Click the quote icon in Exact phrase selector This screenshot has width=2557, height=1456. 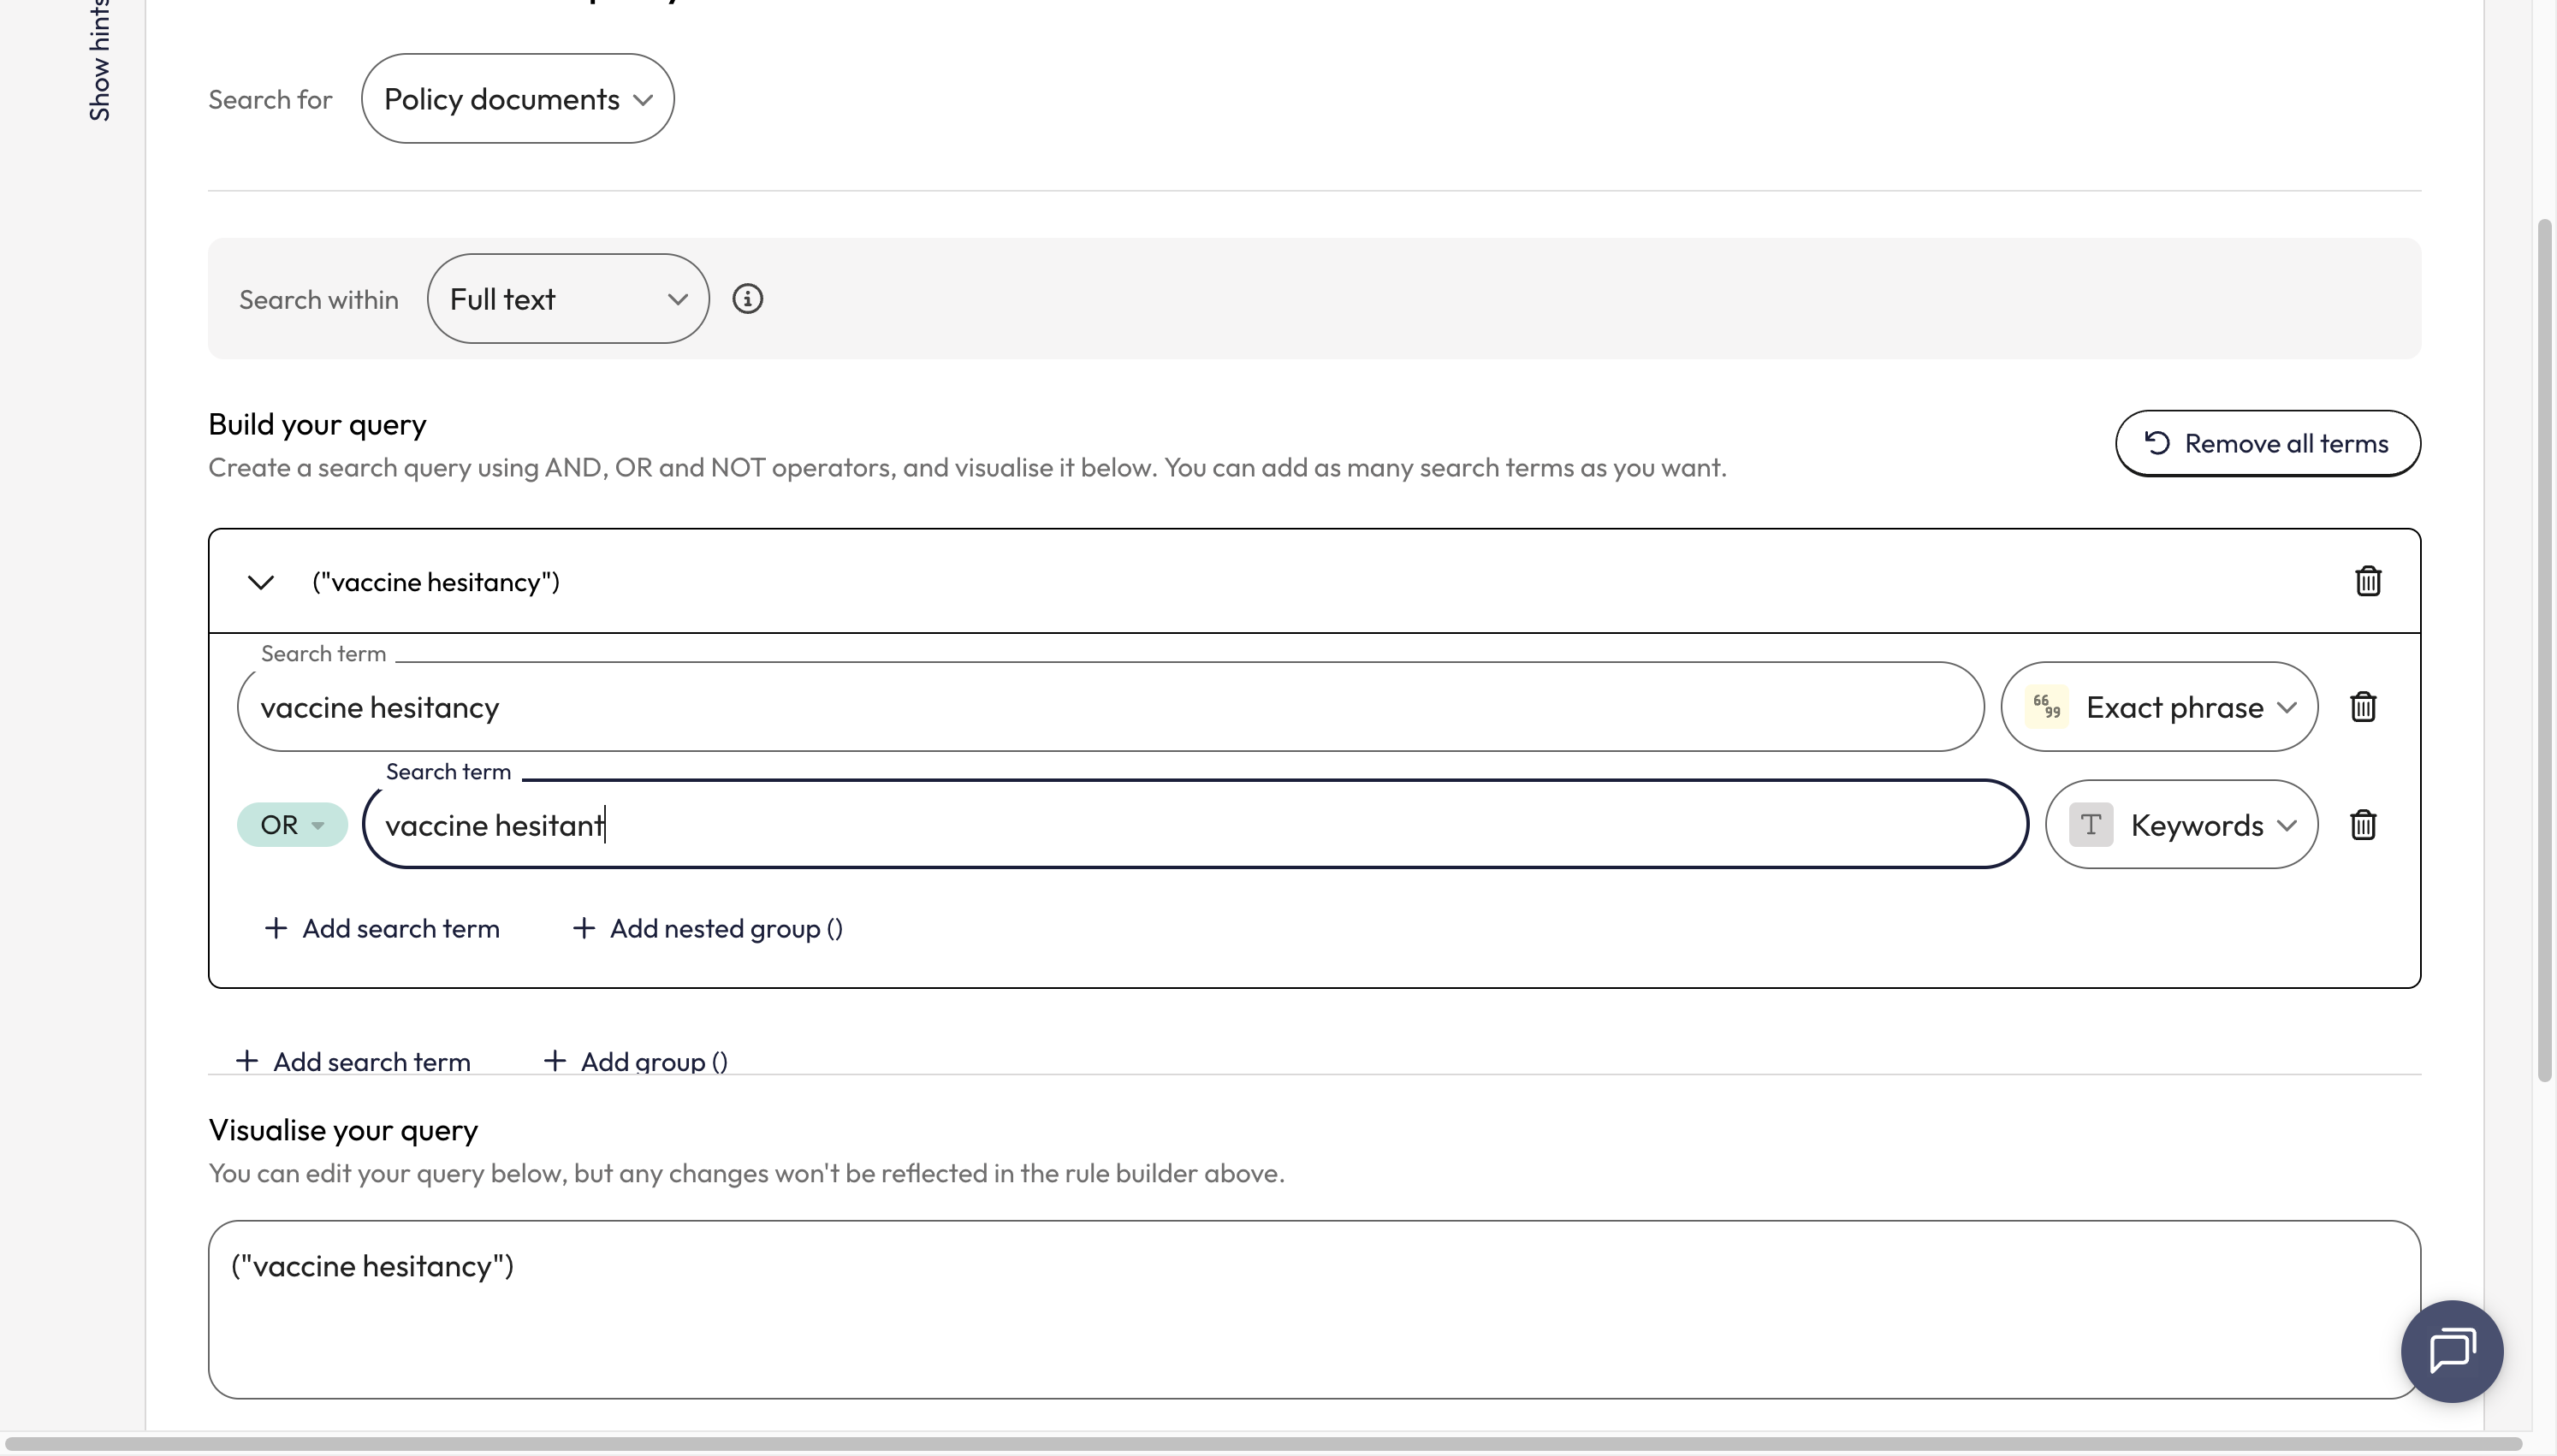(2046, 707)
